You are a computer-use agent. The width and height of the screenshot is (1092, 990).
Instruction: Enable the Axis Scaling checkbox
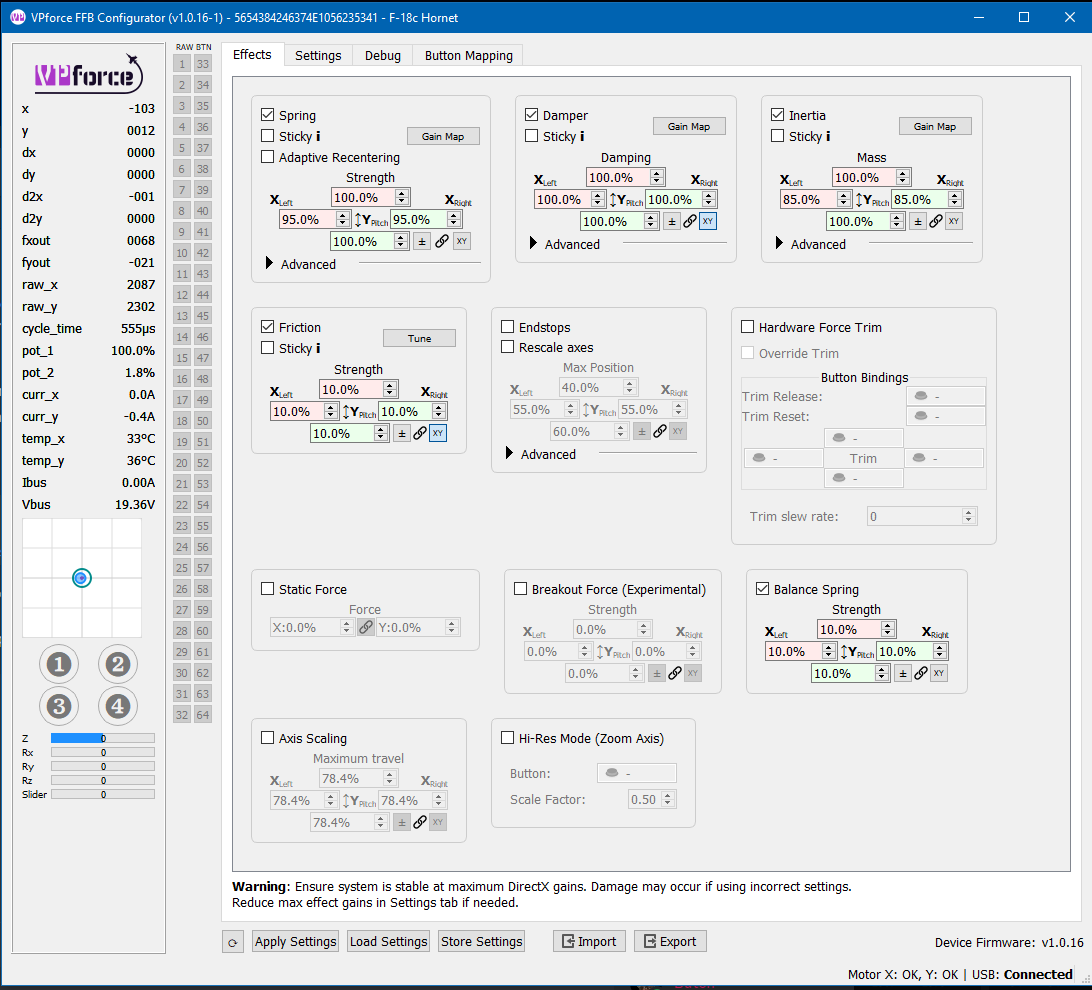pos(267,738)
